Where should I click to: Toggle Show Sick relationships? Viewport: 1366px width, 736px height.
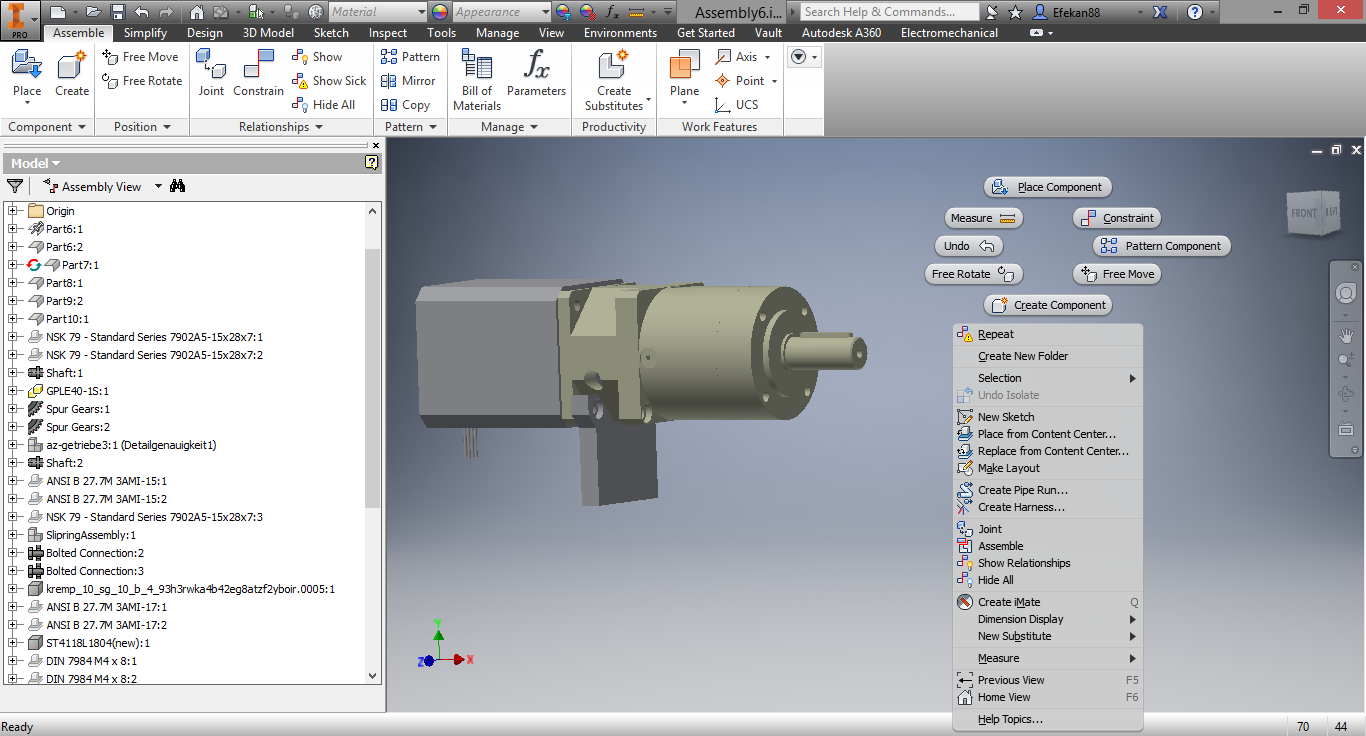coord(329,81)
